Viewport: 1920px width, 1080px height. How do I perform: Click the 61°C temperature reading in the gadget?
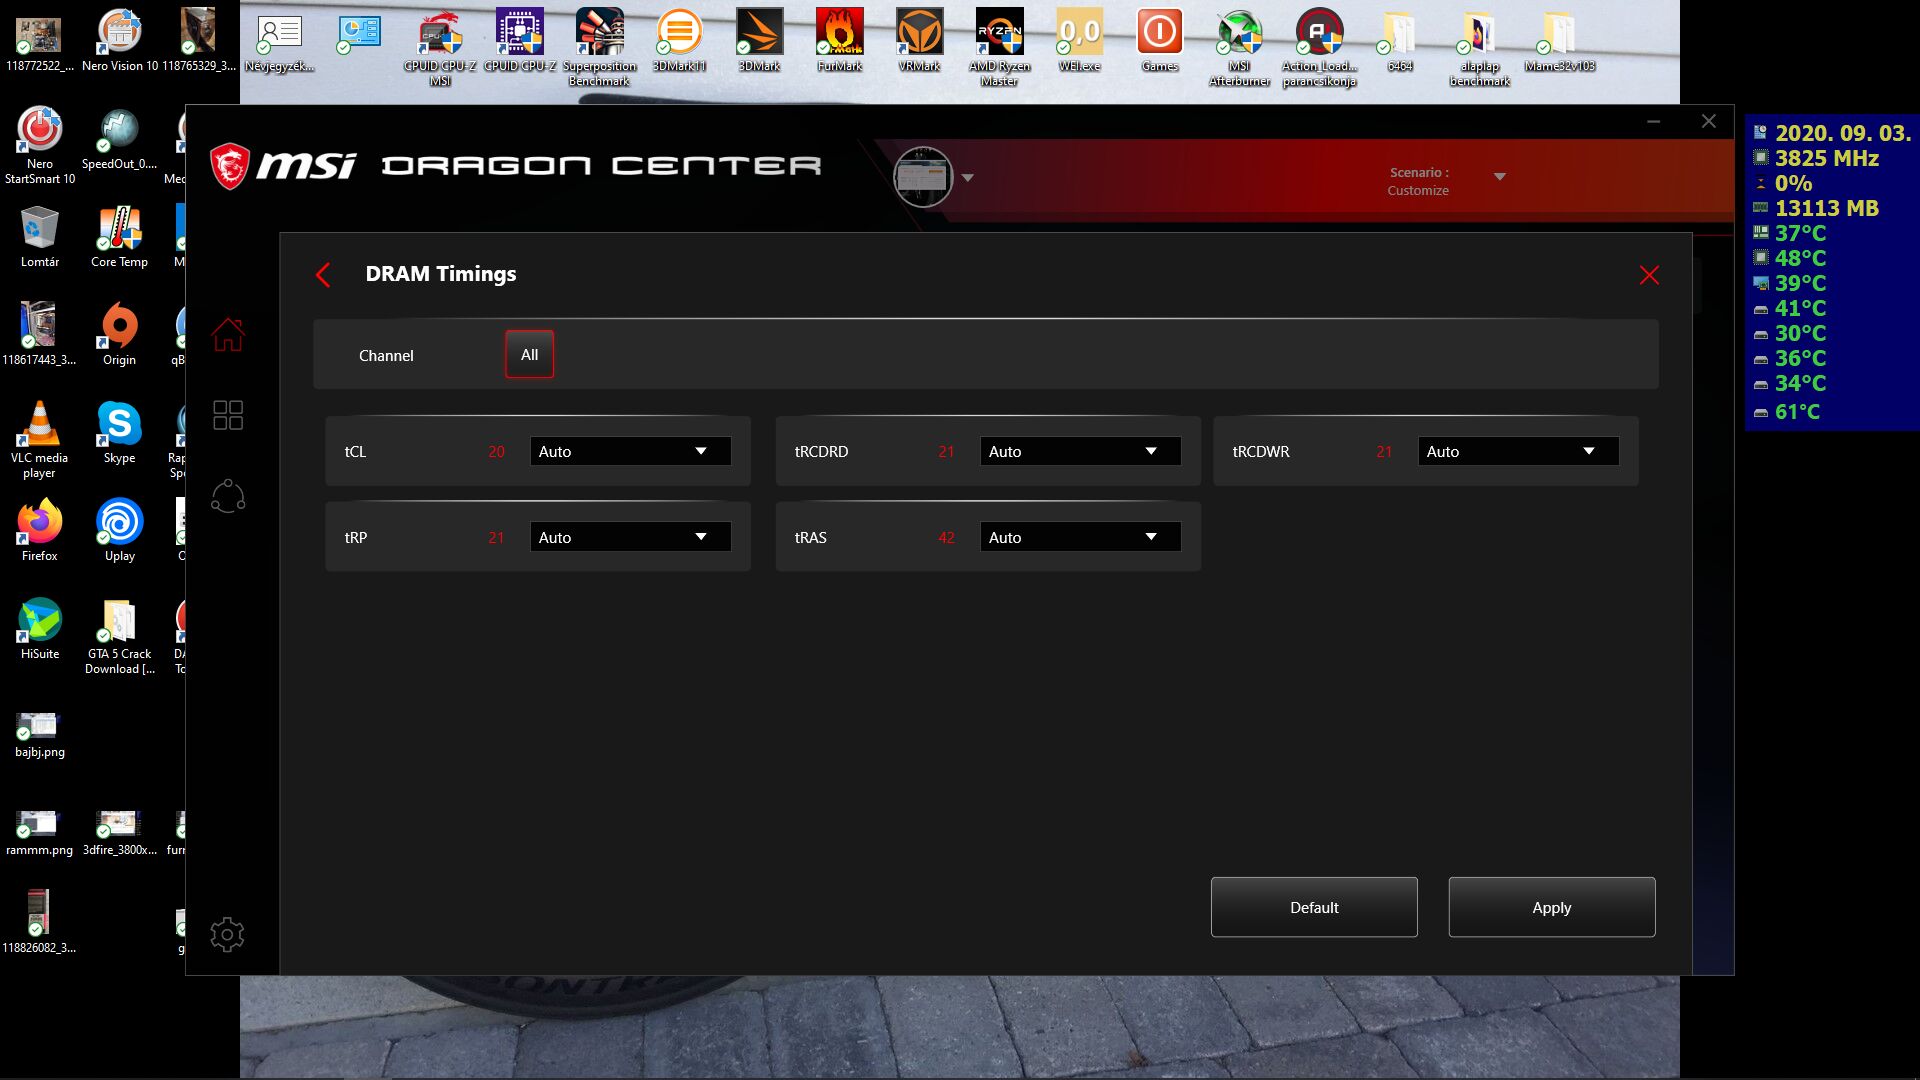point(1797,411)
